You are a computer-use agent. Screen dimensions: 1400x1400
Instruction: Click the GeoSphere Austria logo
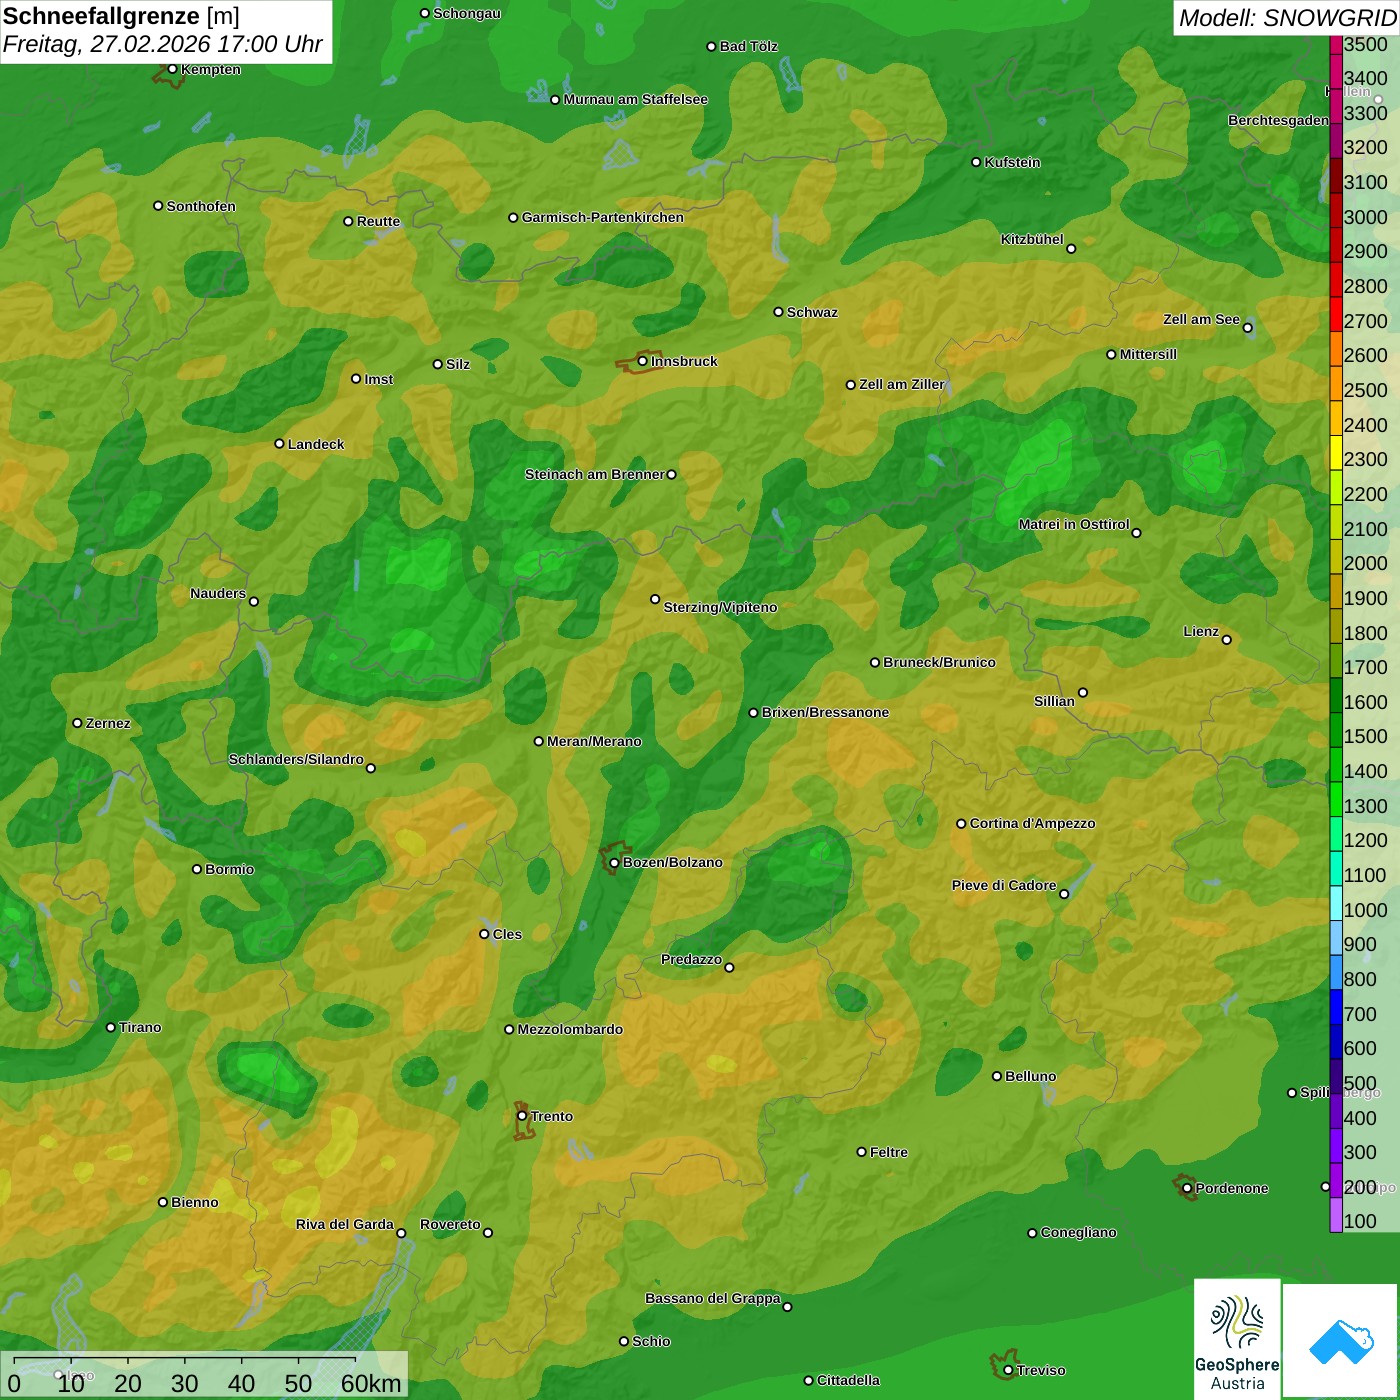[1237, 1338]
